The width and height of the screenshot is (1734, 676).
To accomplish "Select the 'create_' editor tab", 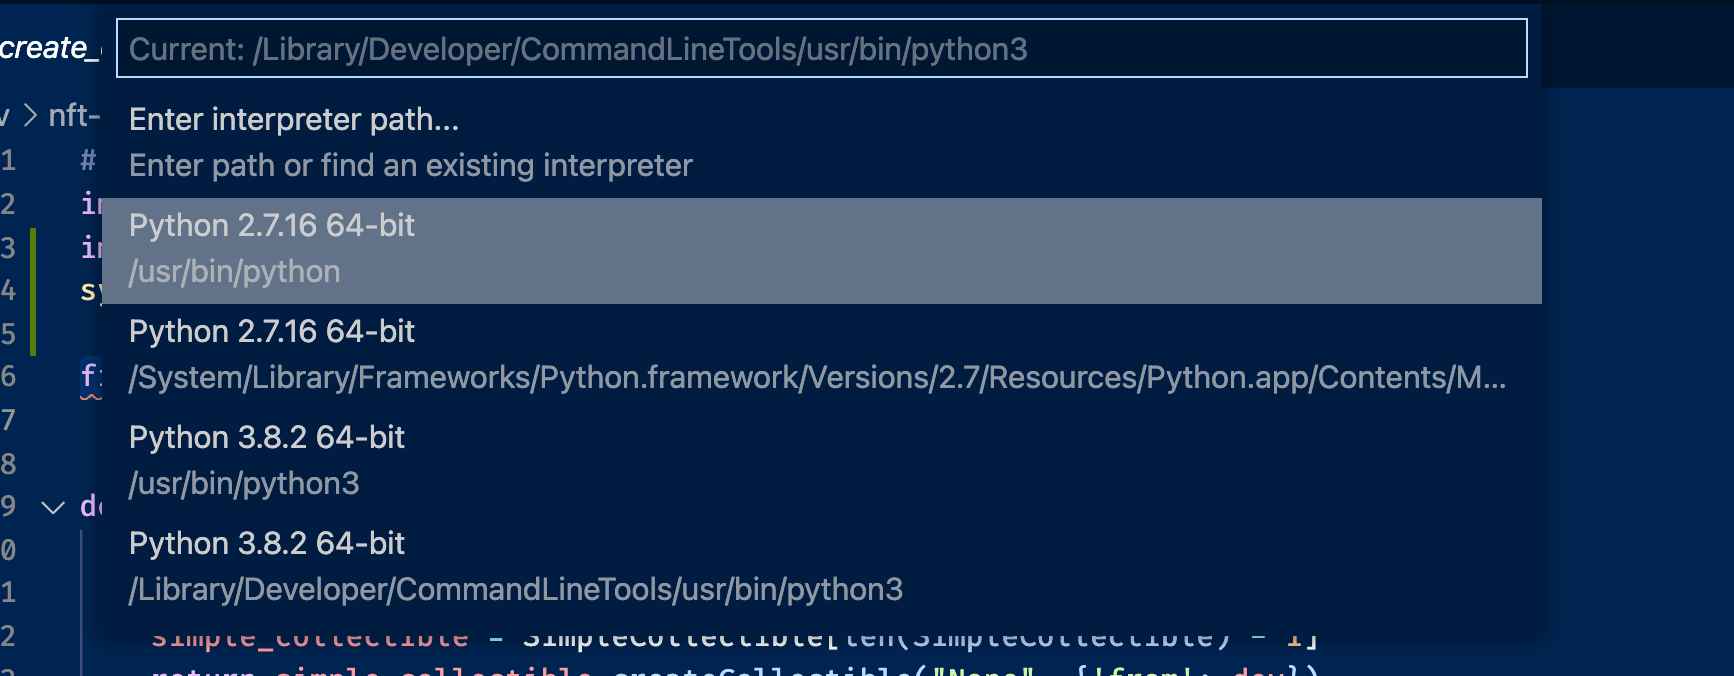I will click(50, 47).
